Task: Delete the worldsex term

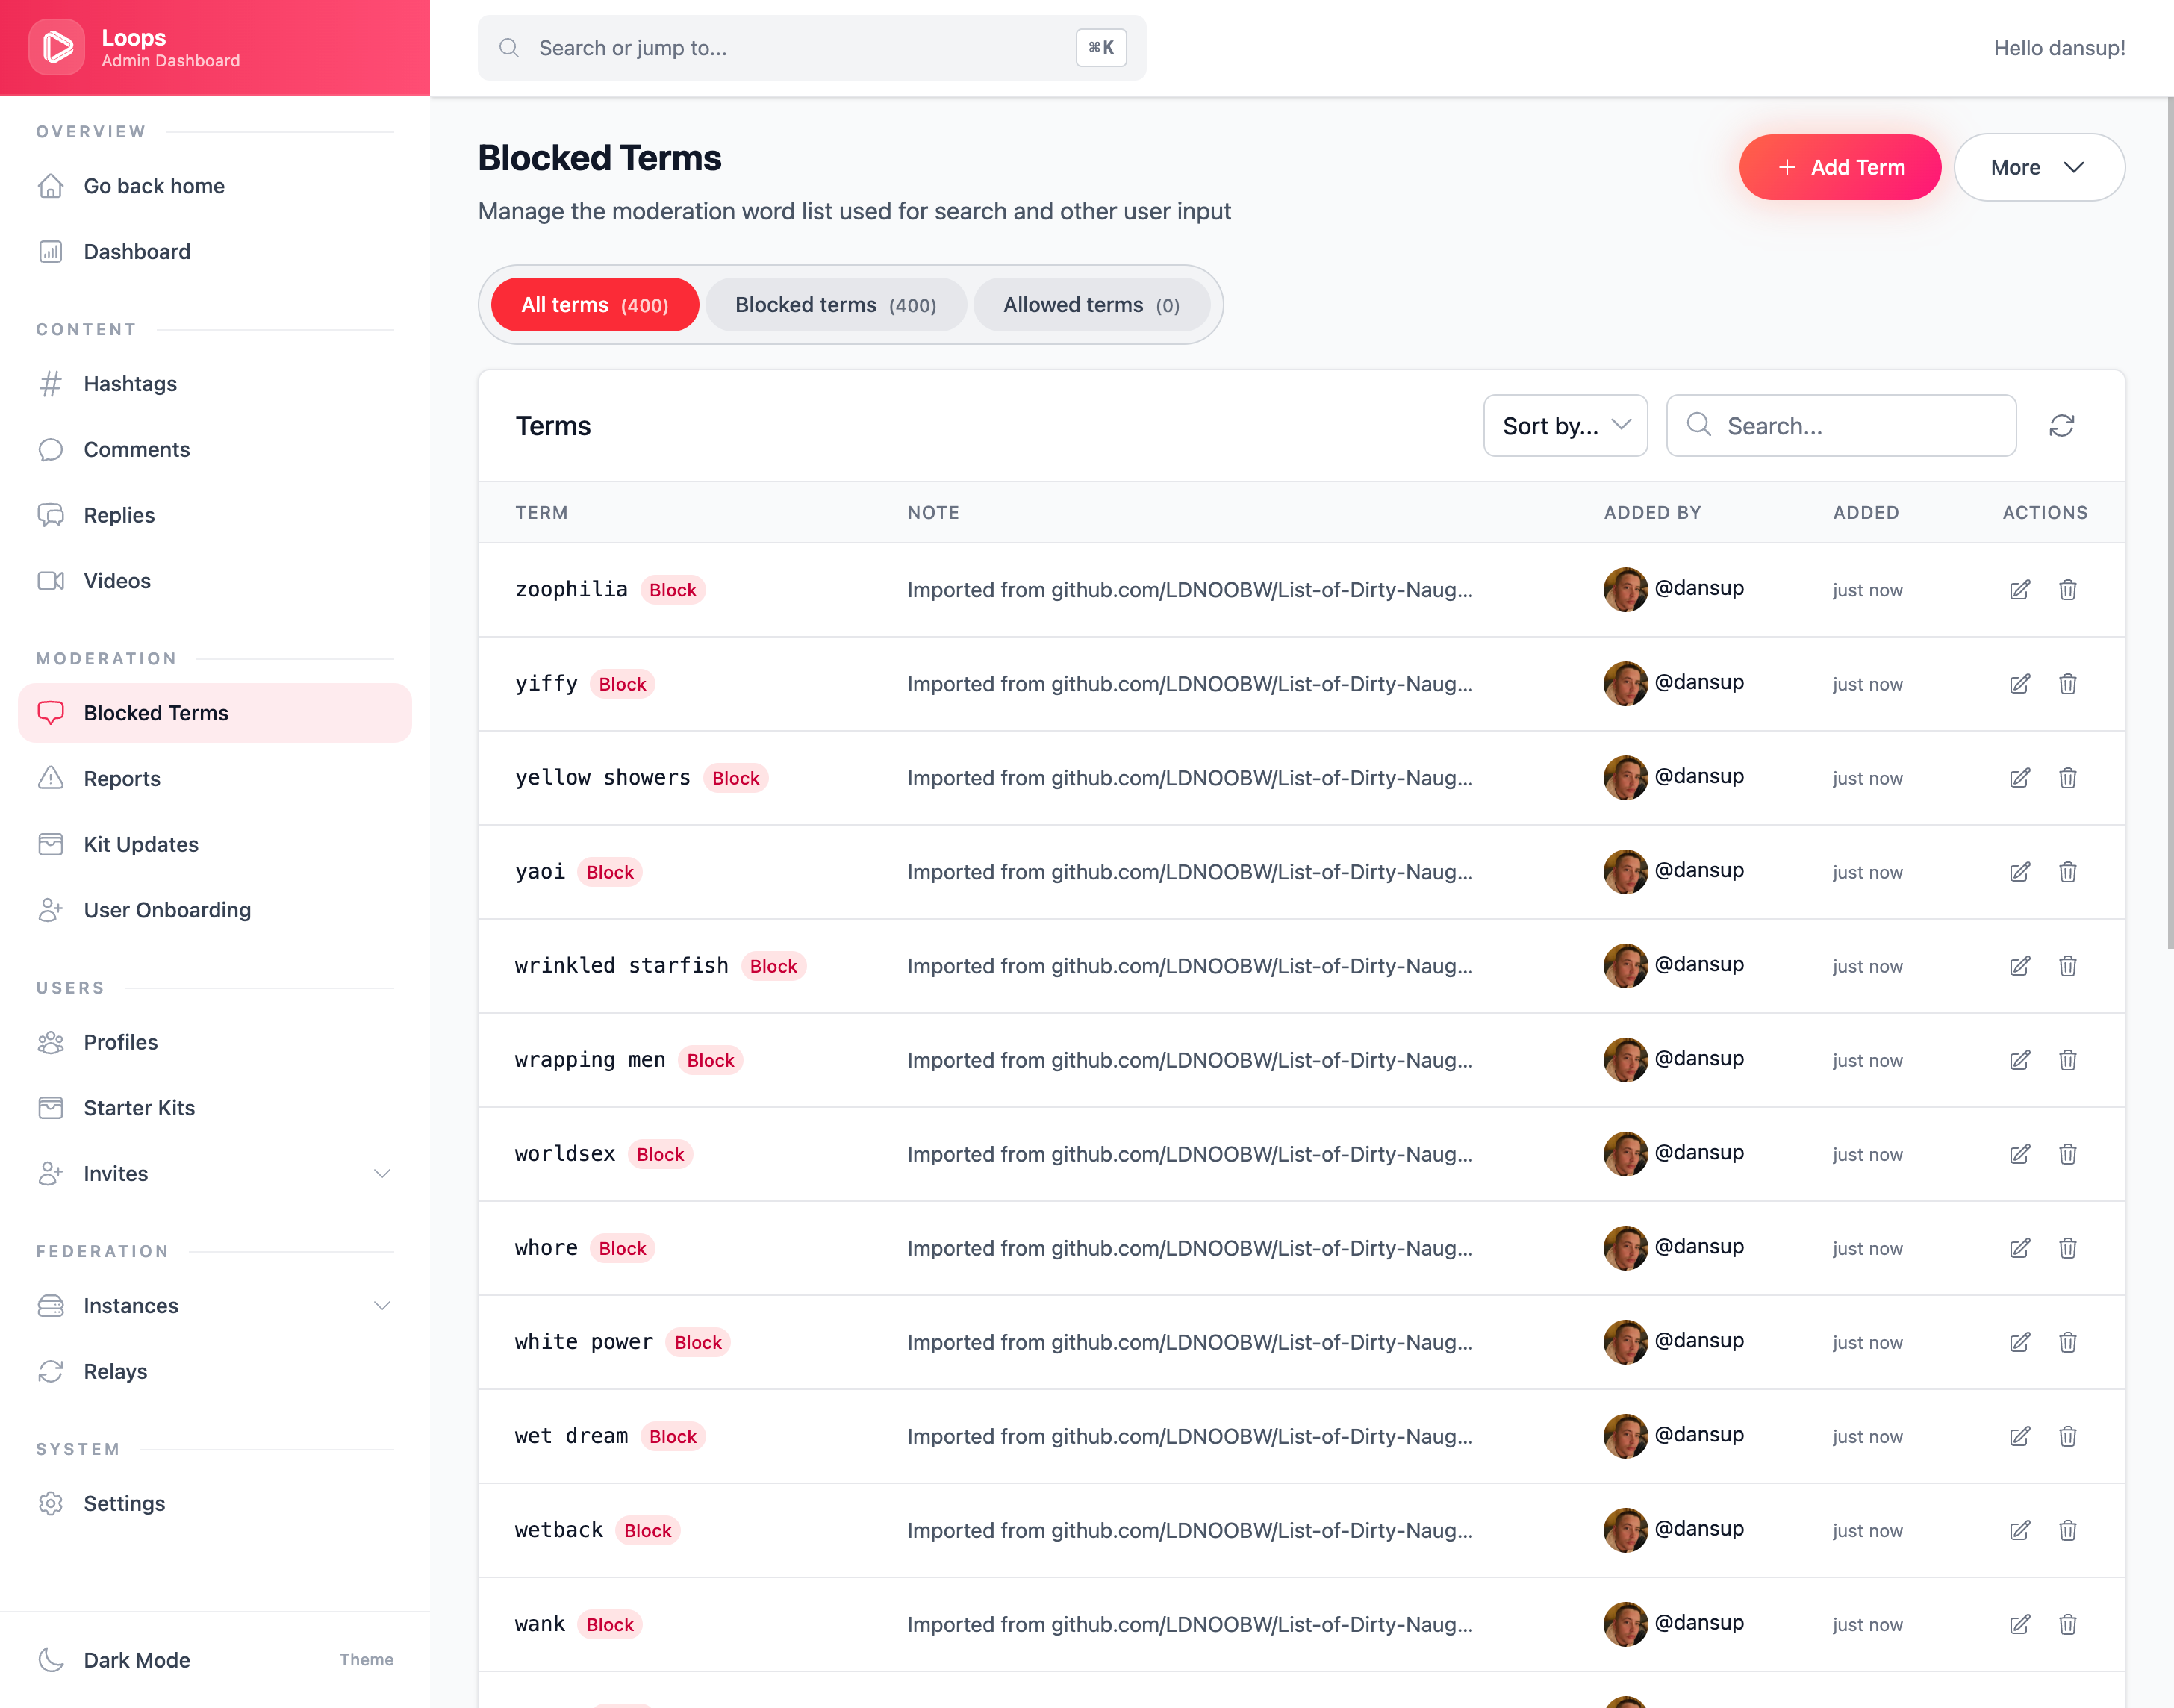Action: point(2067,1154)
